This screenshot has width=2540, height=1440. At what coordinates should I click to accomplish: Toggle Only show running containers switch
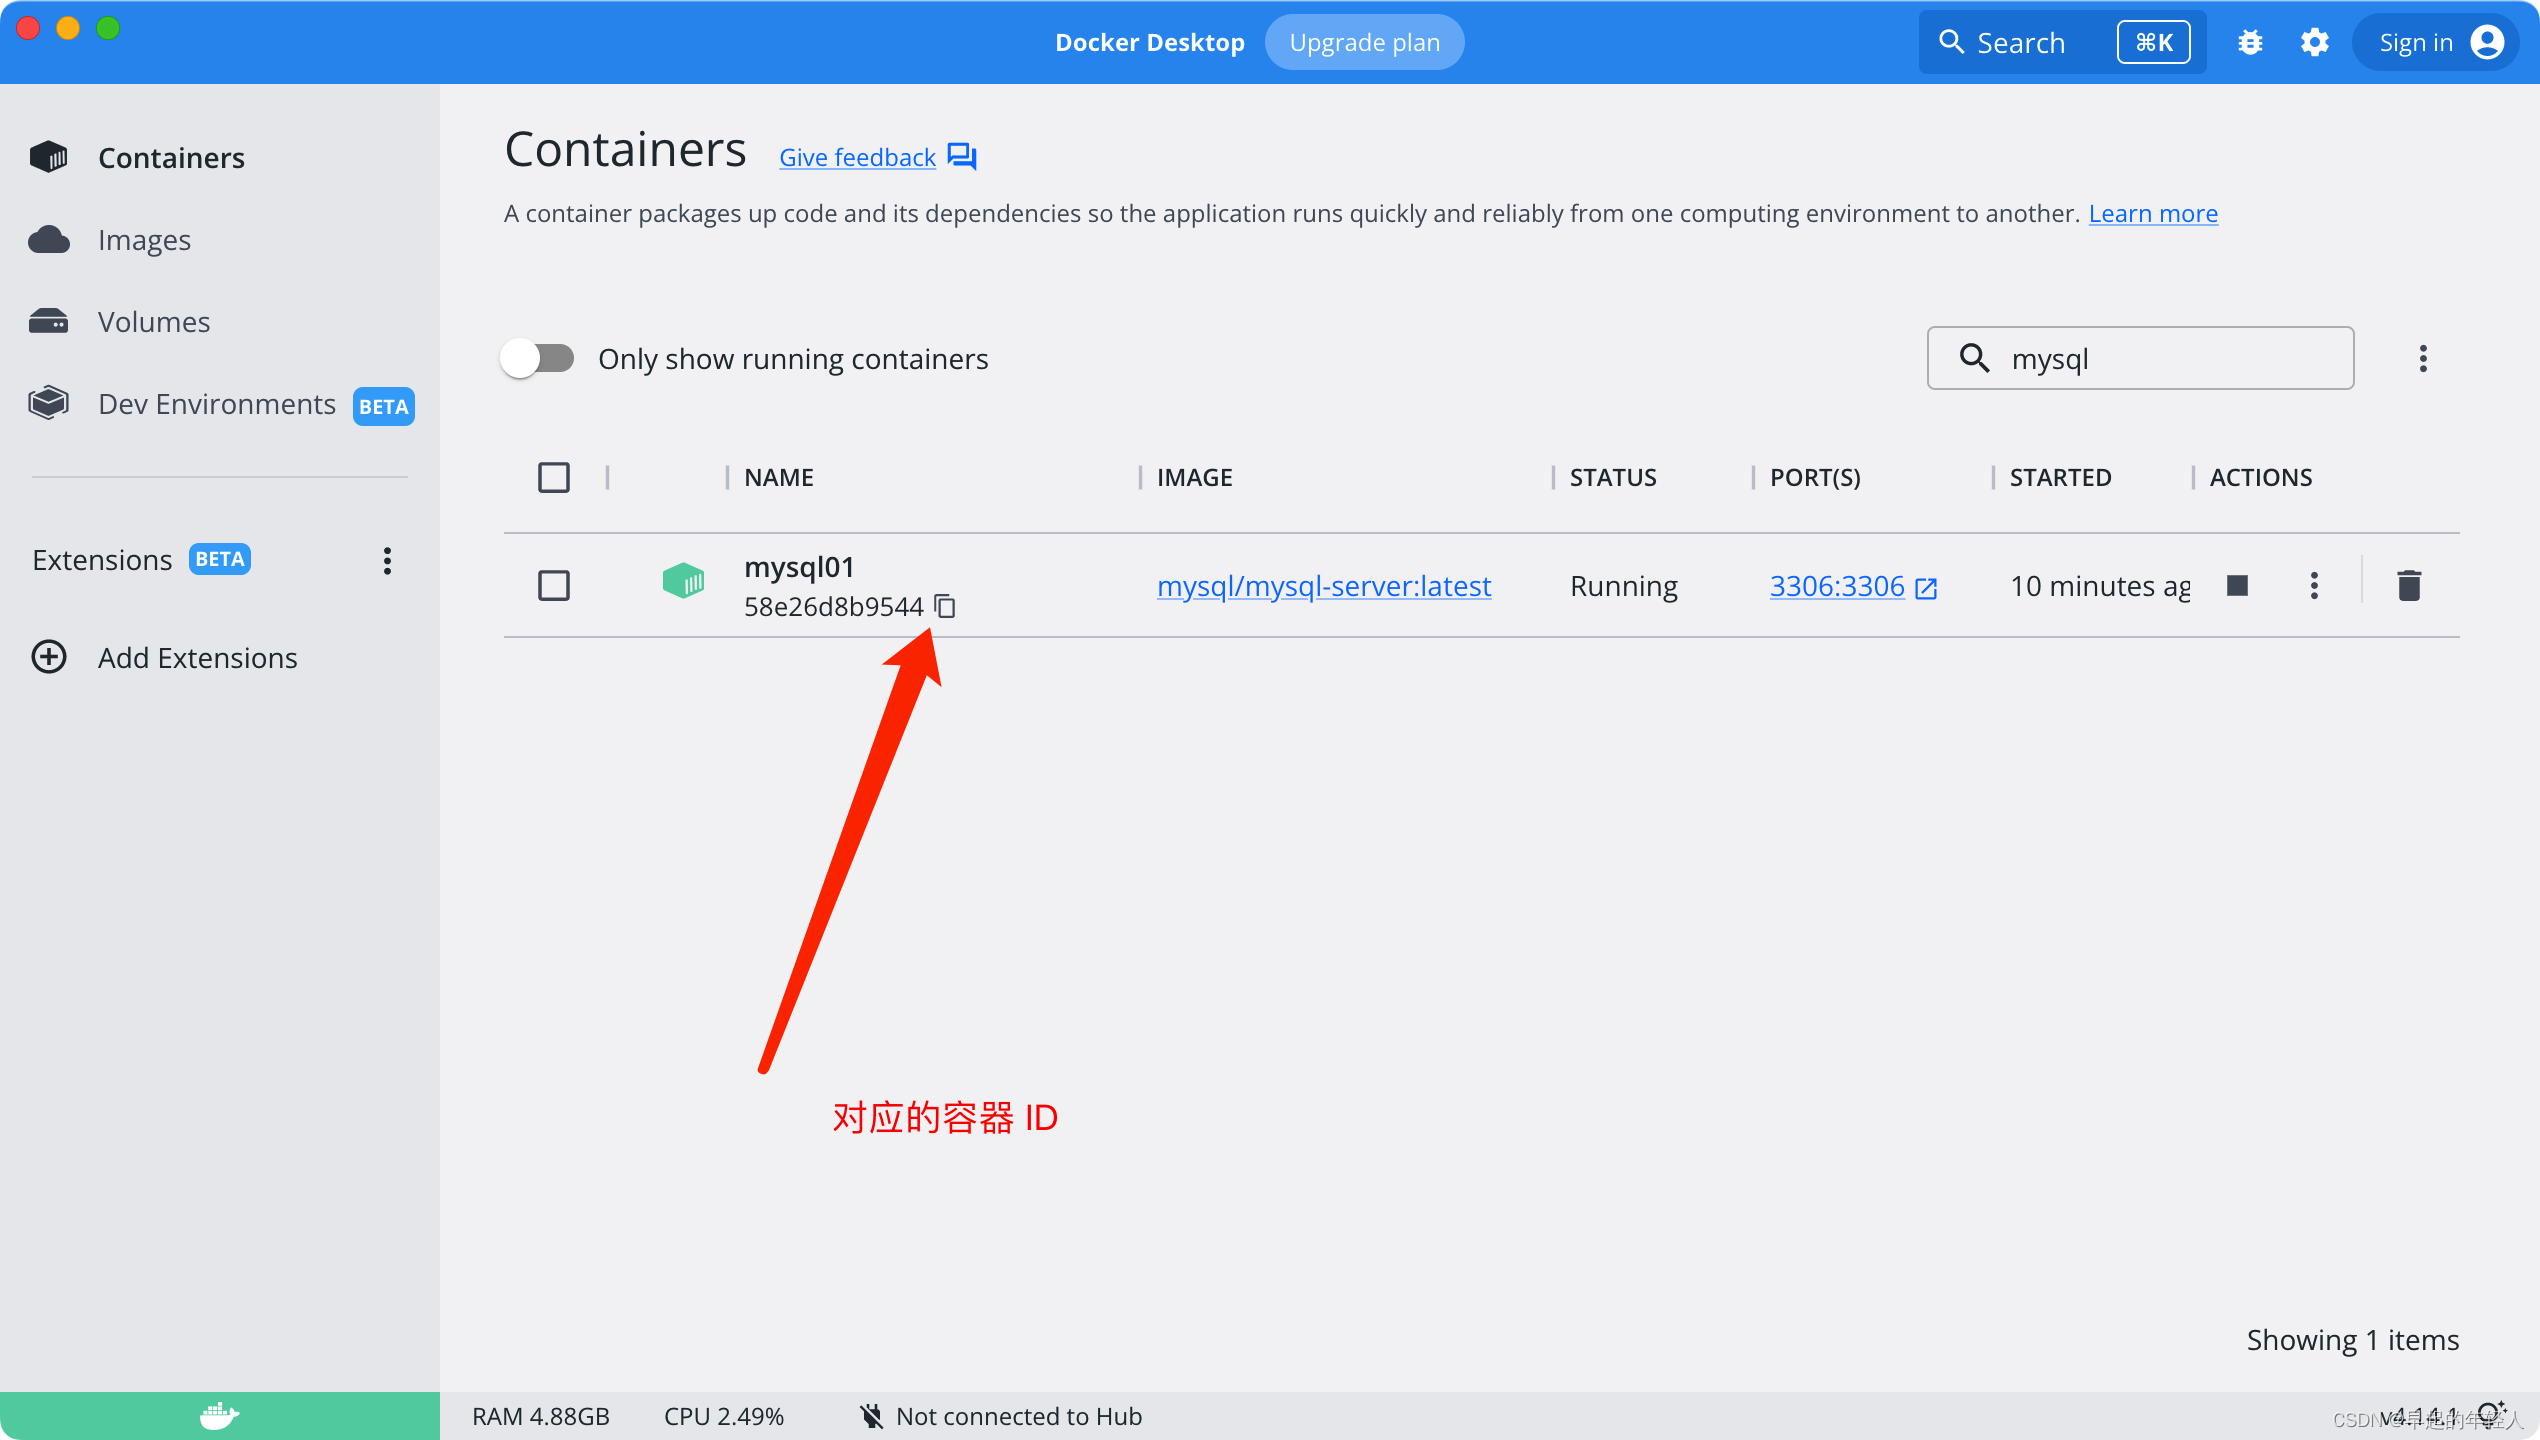point(538,358)
